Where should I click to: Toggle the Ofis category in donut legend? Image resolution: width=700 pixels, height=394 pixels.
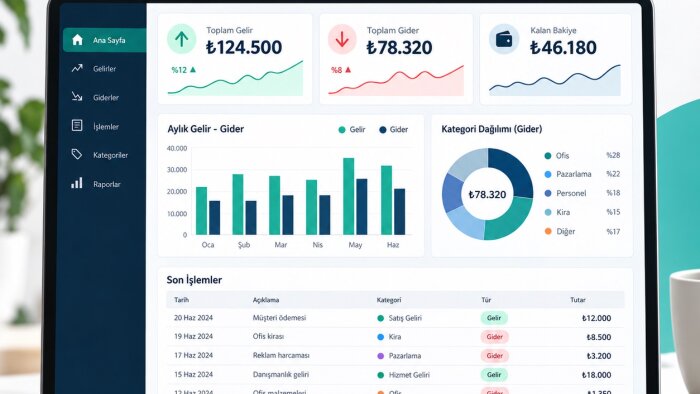557,155
